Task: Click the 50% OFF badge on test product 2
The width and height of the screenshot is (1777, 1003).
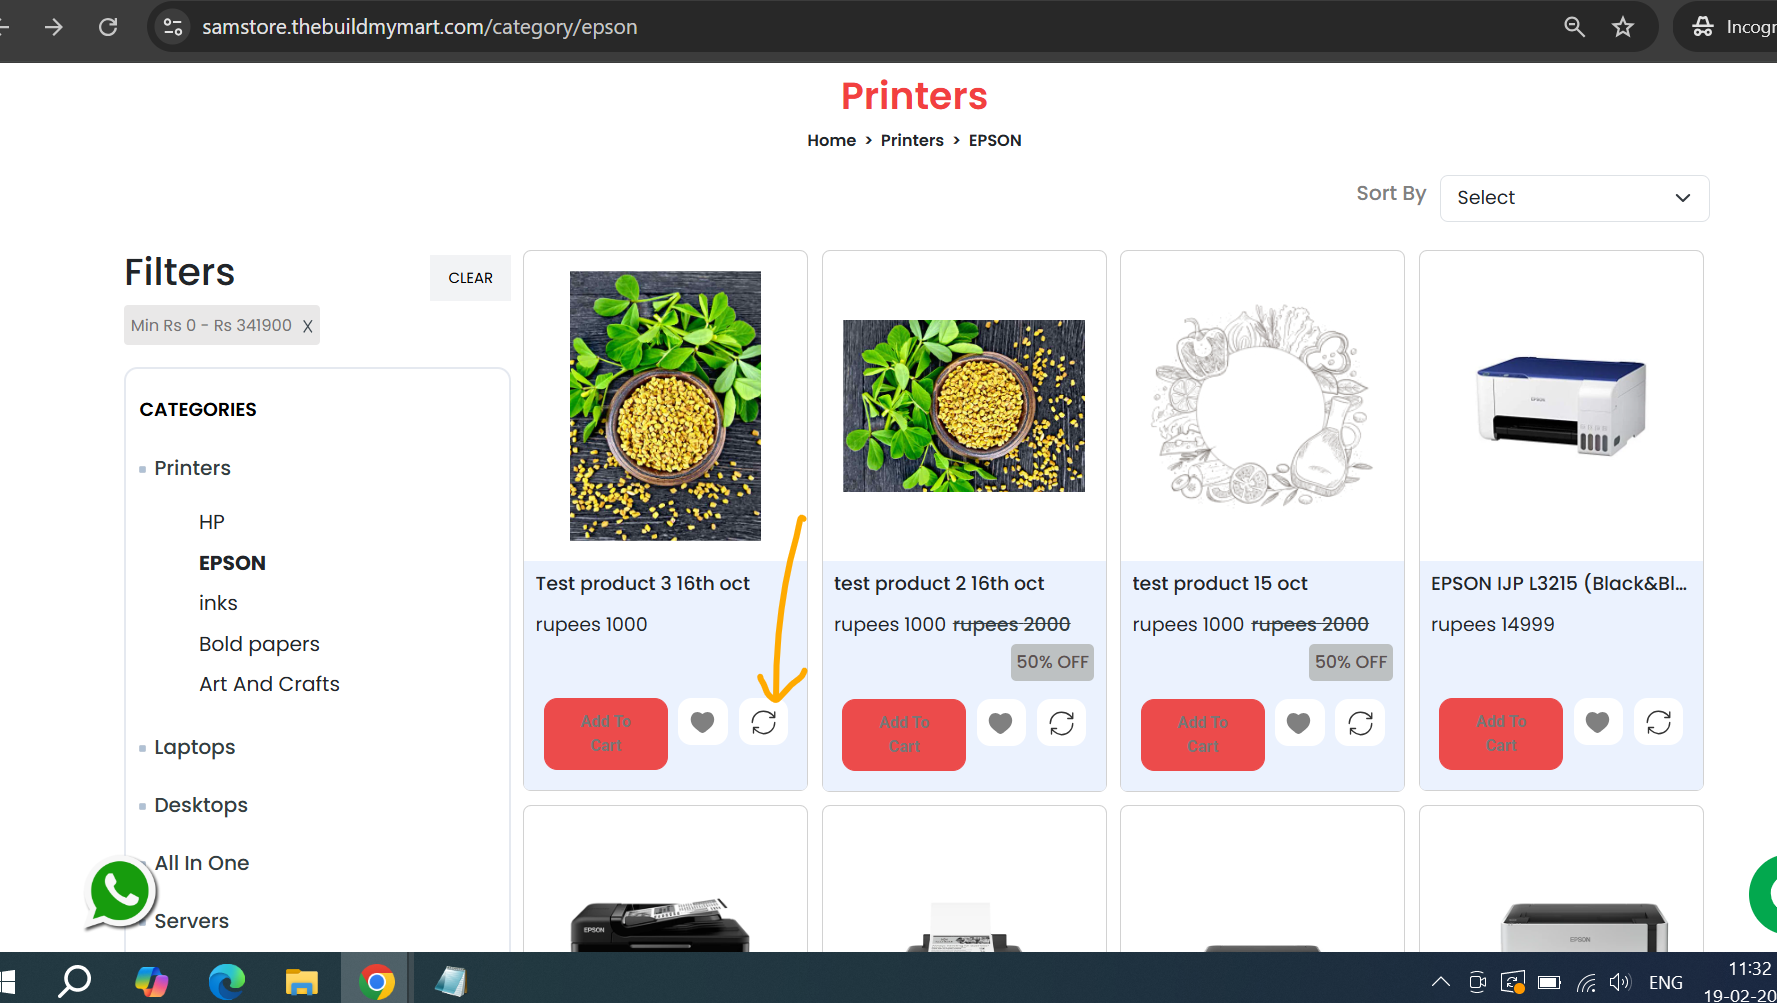Action: pos(1052,662)
